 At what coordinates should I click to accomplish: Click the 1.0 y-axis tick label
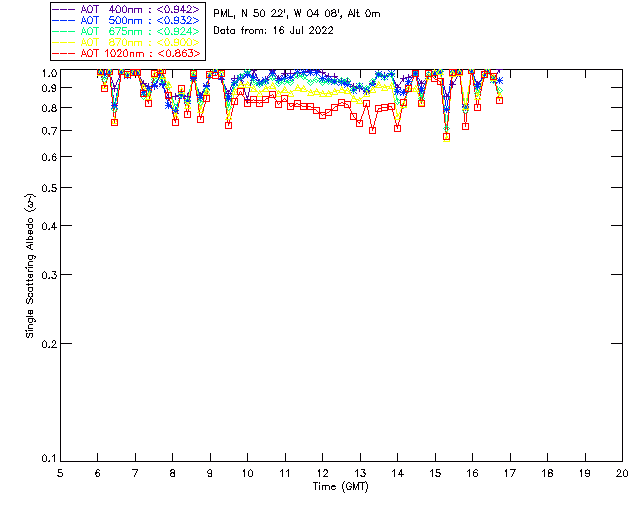tap(49, 73)
